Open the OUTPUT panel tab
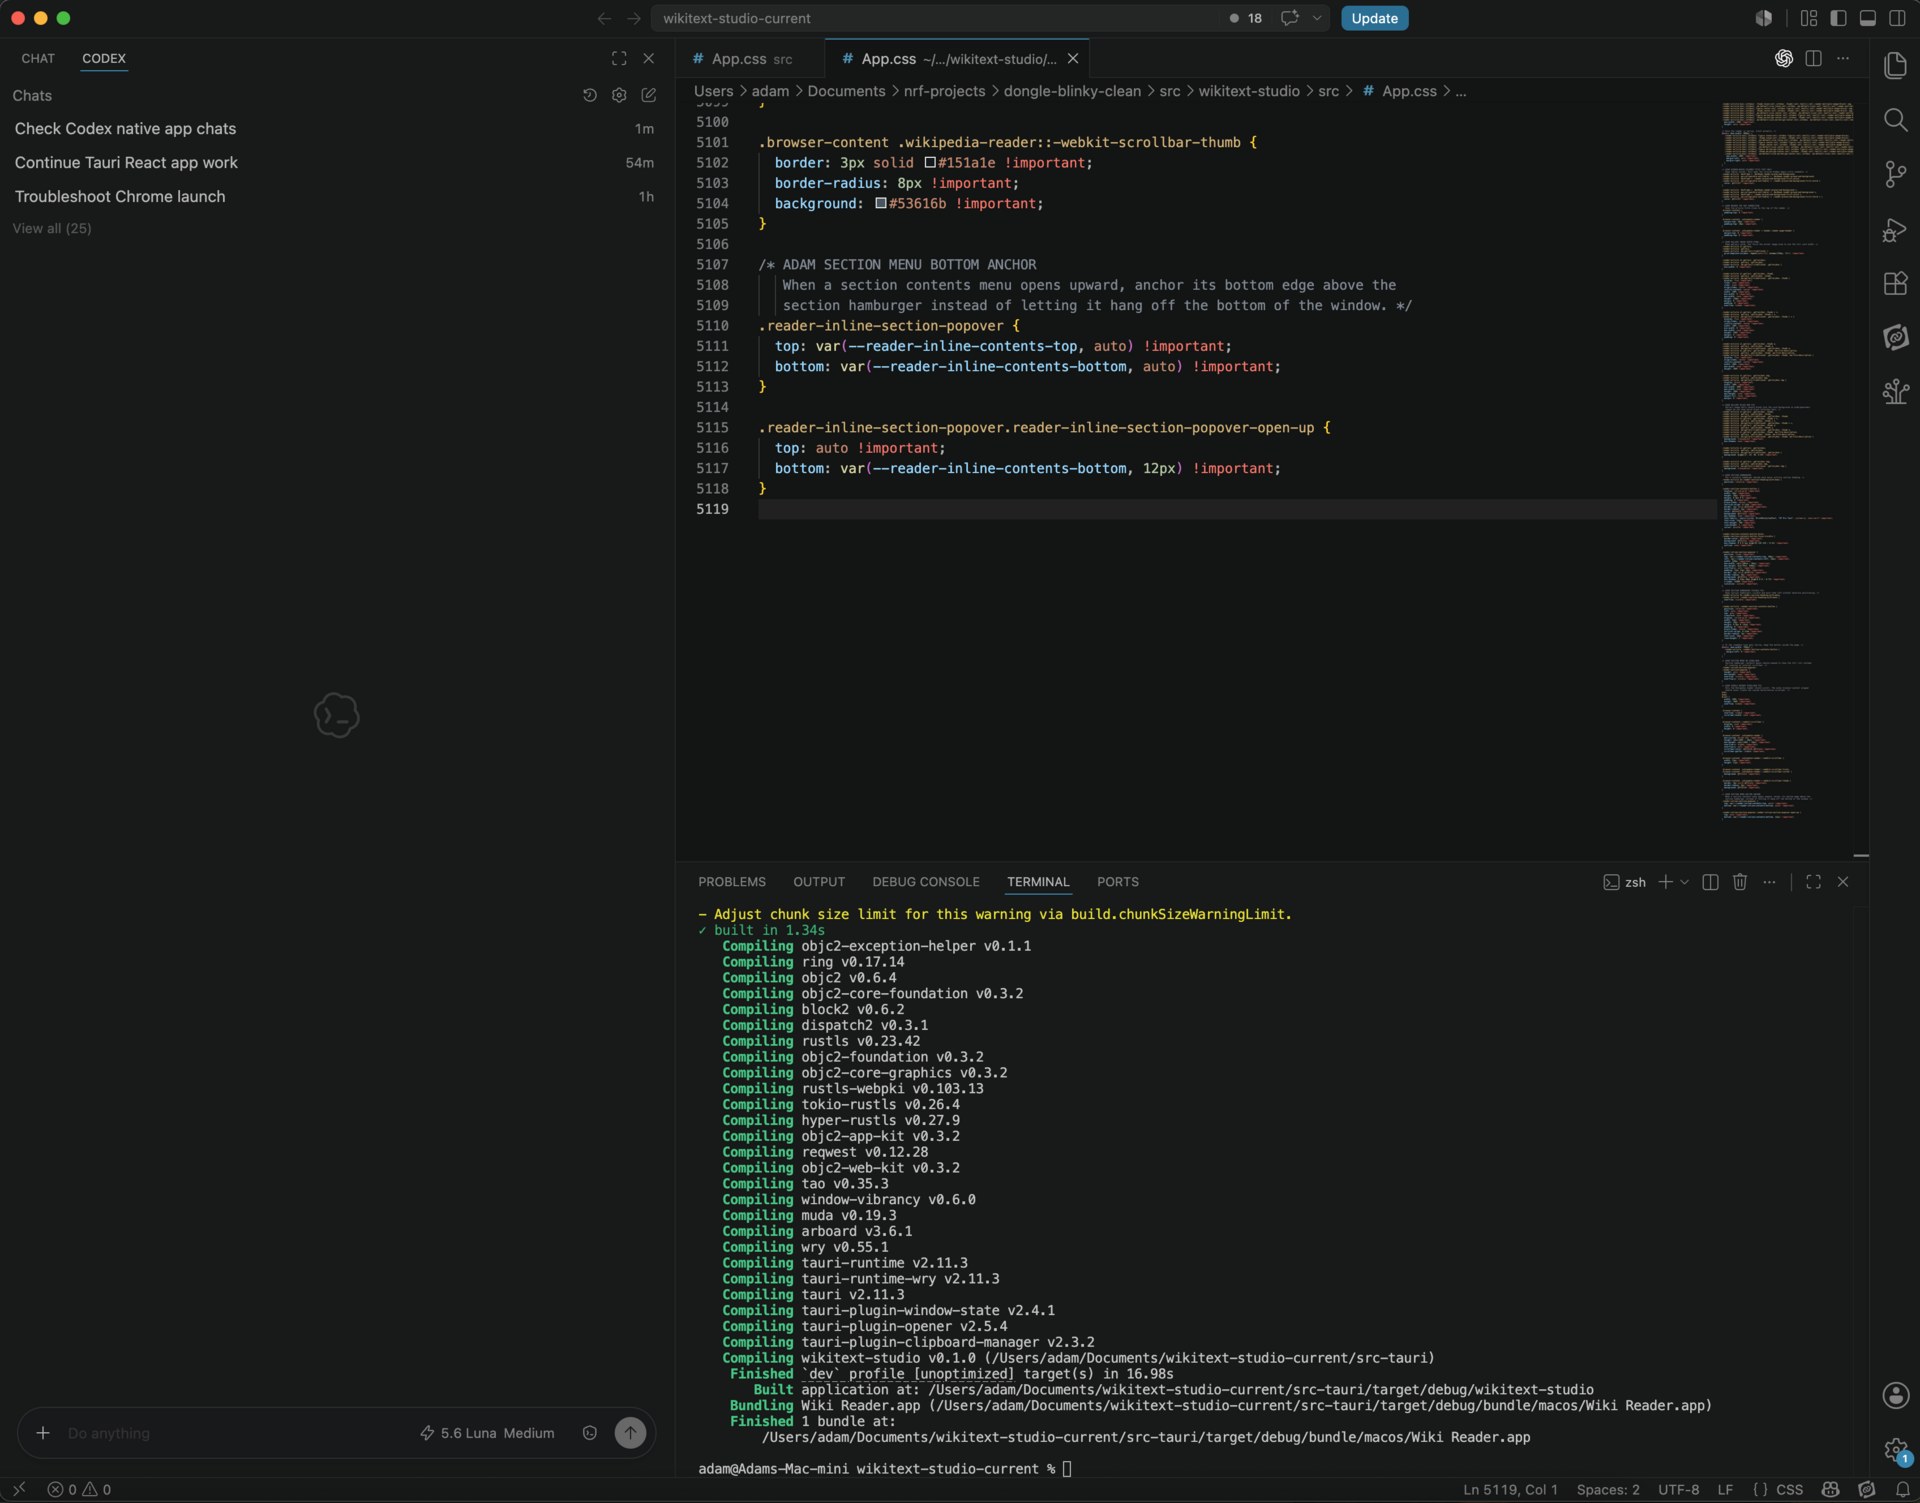Viewport: 1920px width, 1503px height. 819,882
